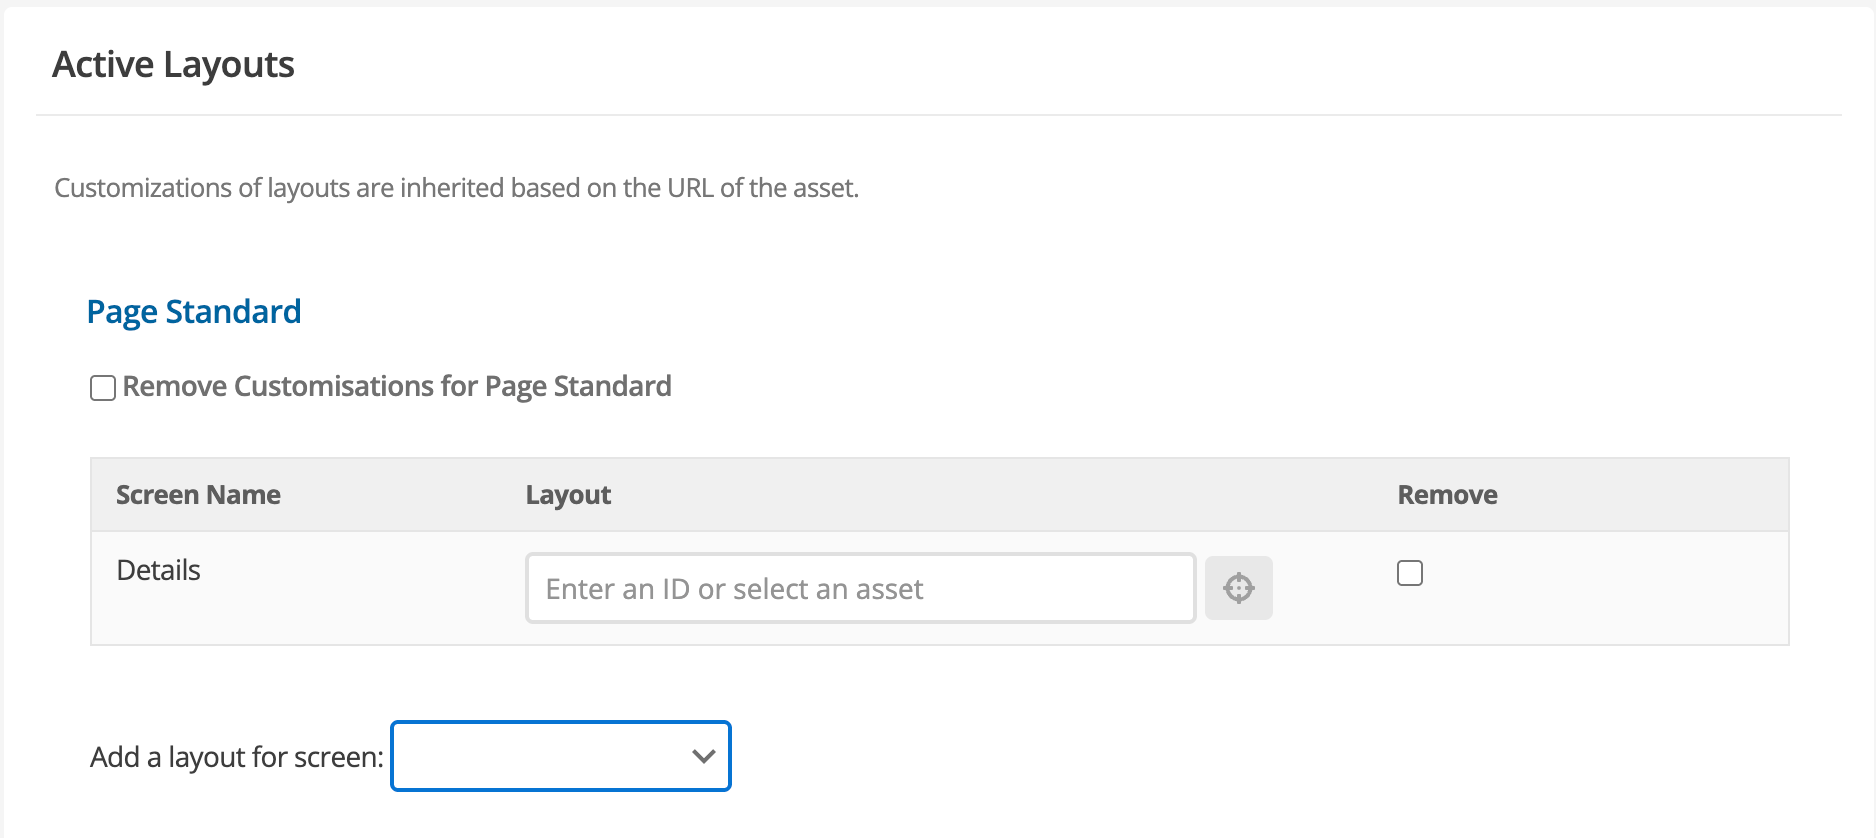This screenshot has height=838, width=1876.
Task: Check the Remove box in Details row
Action: point(1409,573)
